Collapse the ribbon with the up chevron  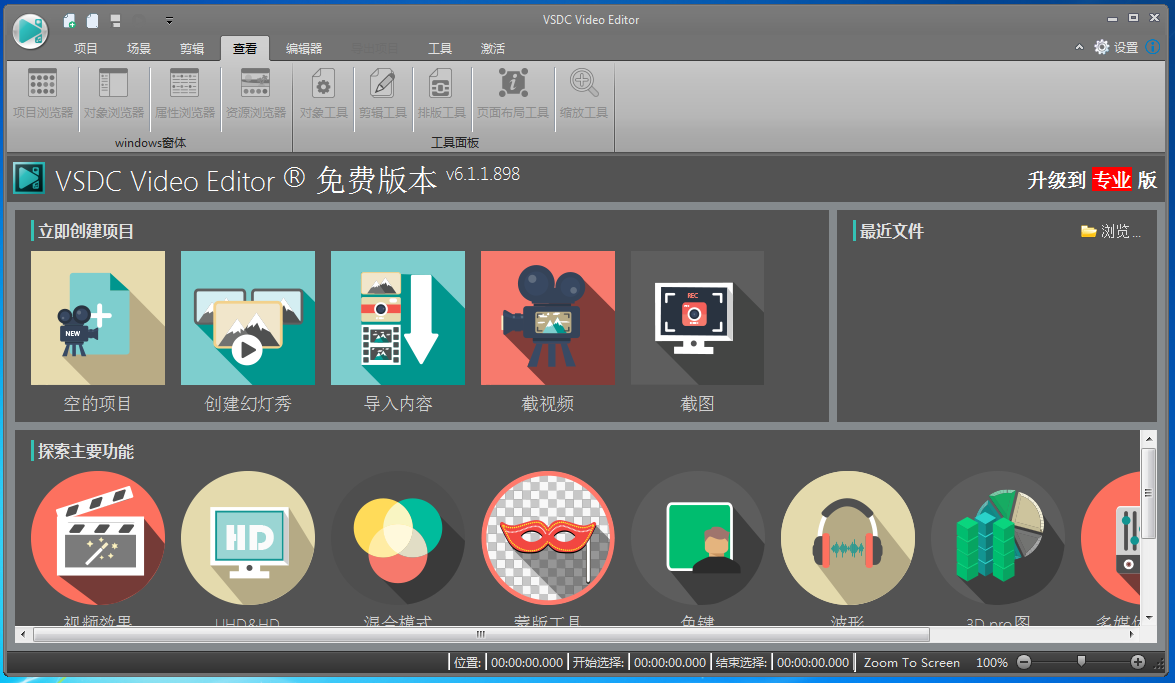[1079, 47]
